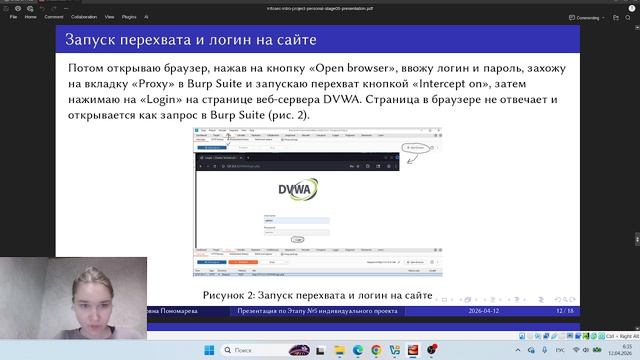The image size is (640, 360).
Task: Open Microsoft Edge from the taskbar
Action: 358,350
